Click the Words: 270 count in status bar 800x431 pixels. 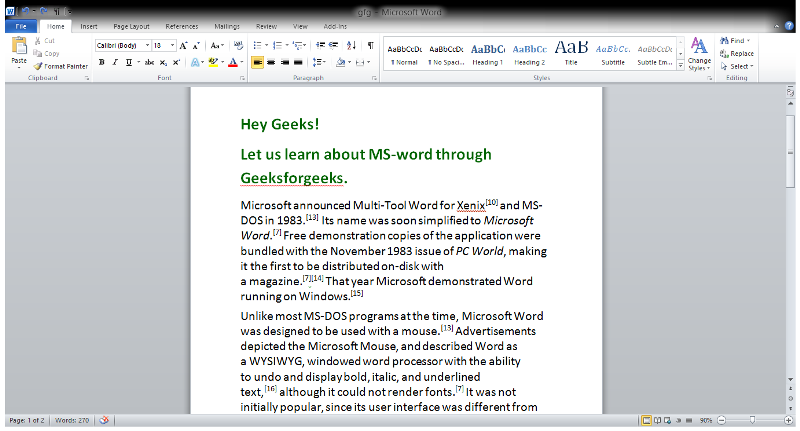click(73, 421)
